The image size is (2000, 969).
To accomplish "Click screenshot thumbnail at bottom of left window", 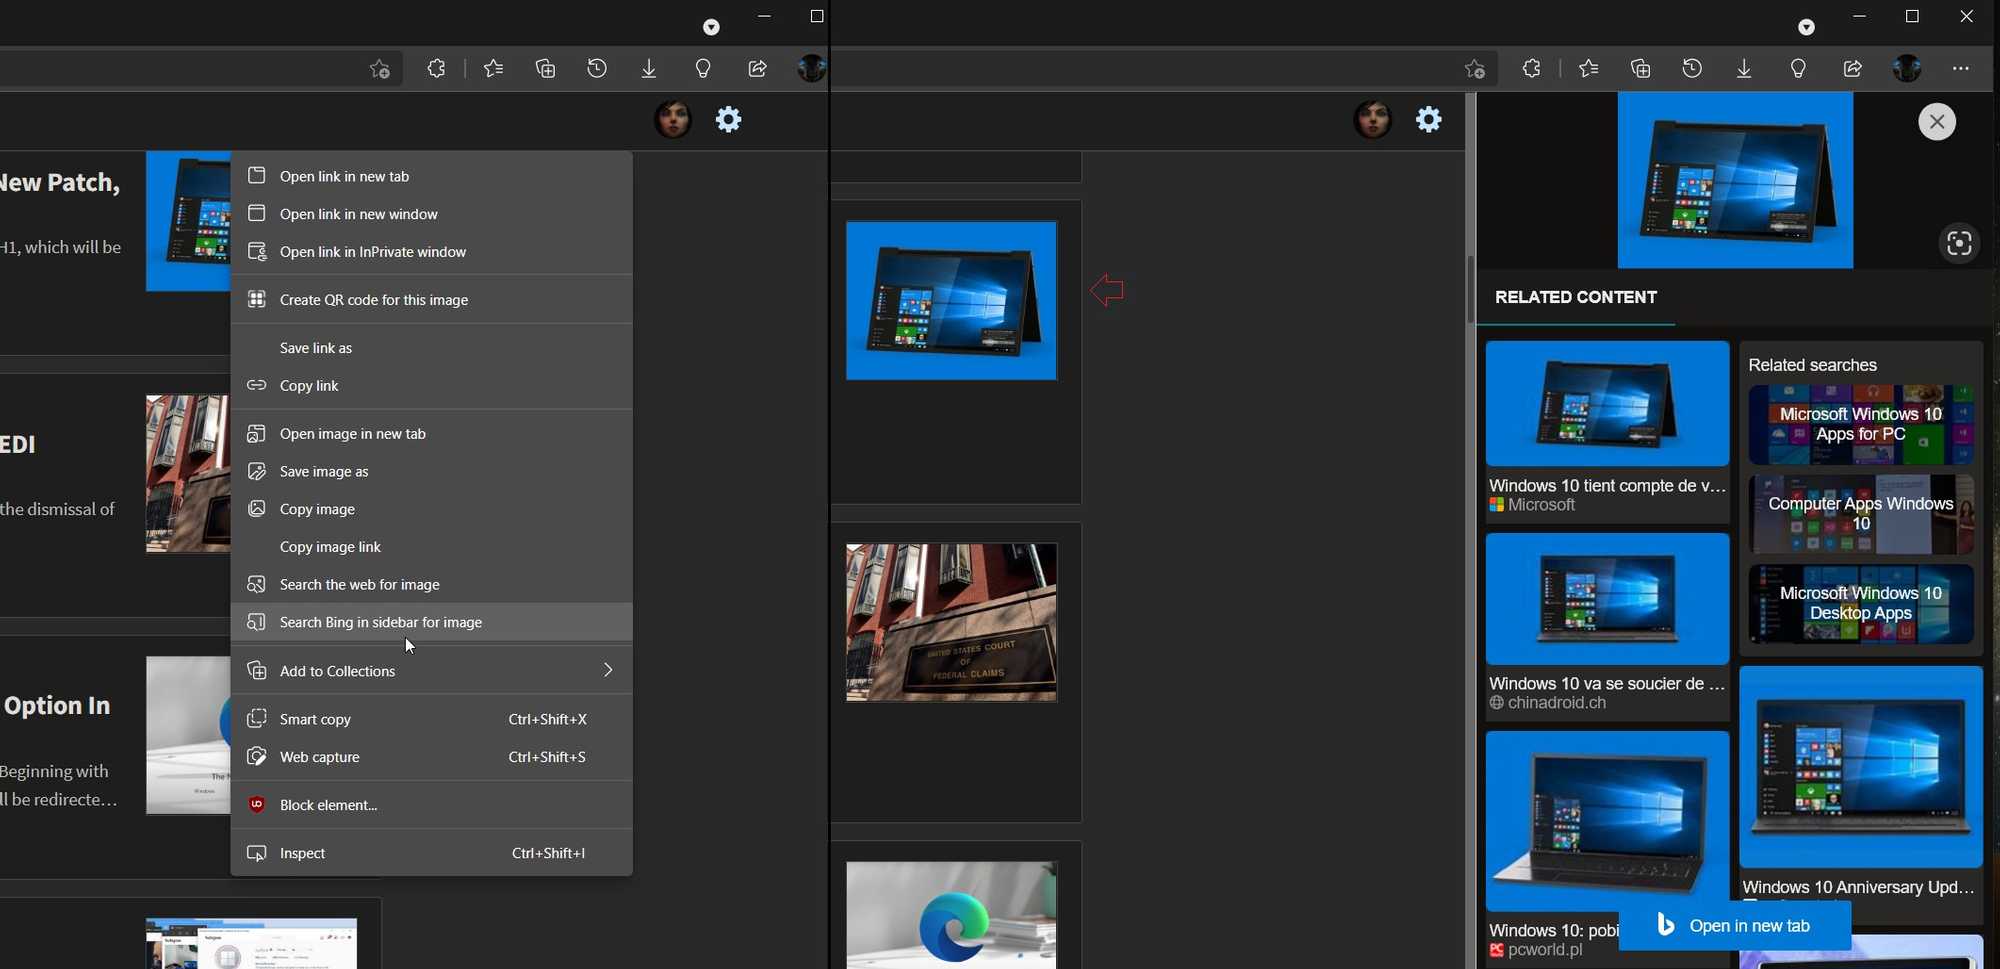I will (x=251, y=944).
